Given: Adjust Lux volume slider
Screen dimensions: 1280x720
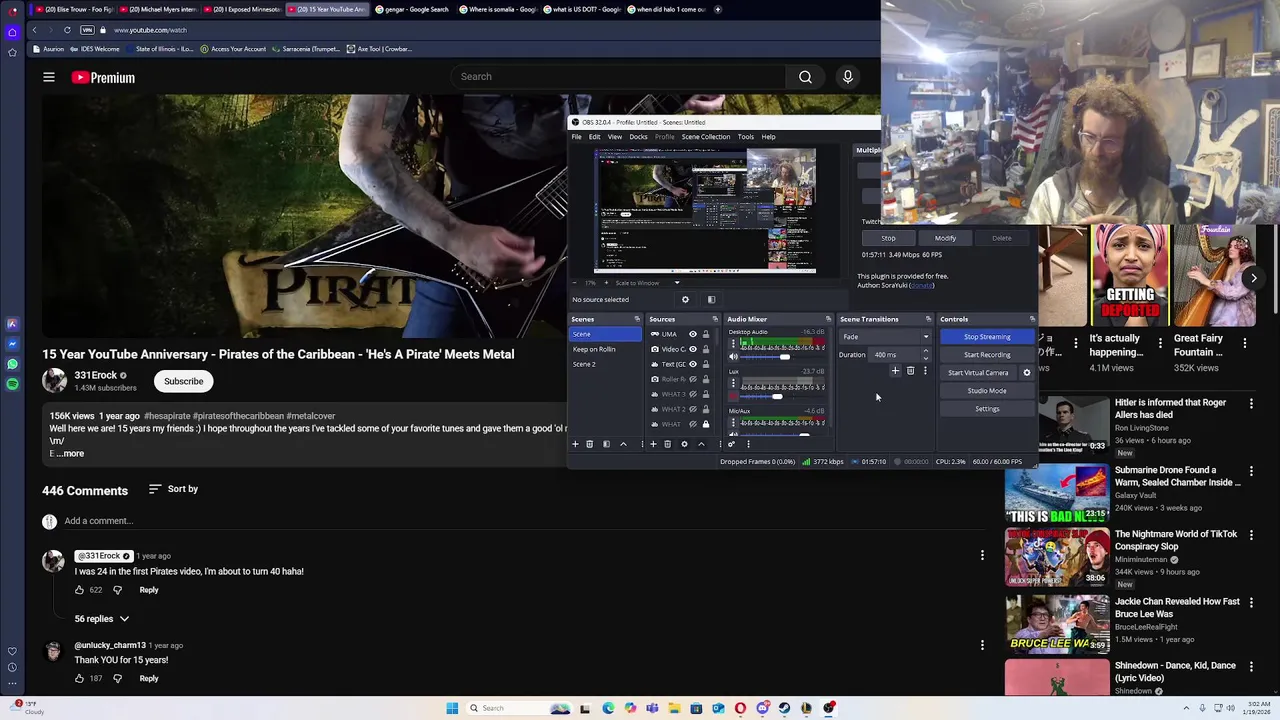Looking at the screenshot, I should click(x=777, y=397).
